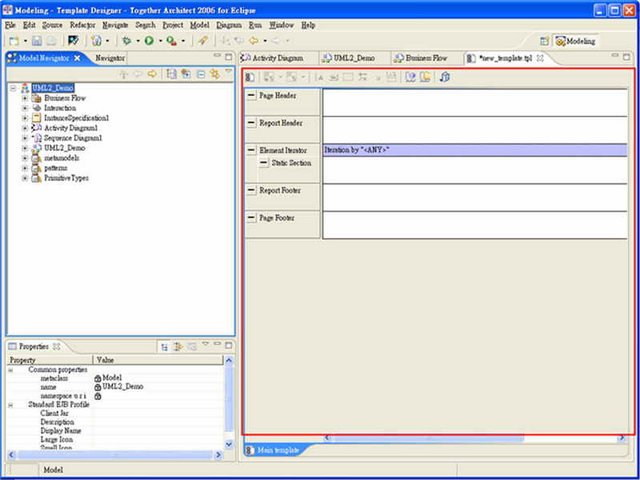Image resolution: width=640 pixels, height=480 pixels.
Task: Click the Properties horizontal scrollbar
Action: (x=114, y=454)
